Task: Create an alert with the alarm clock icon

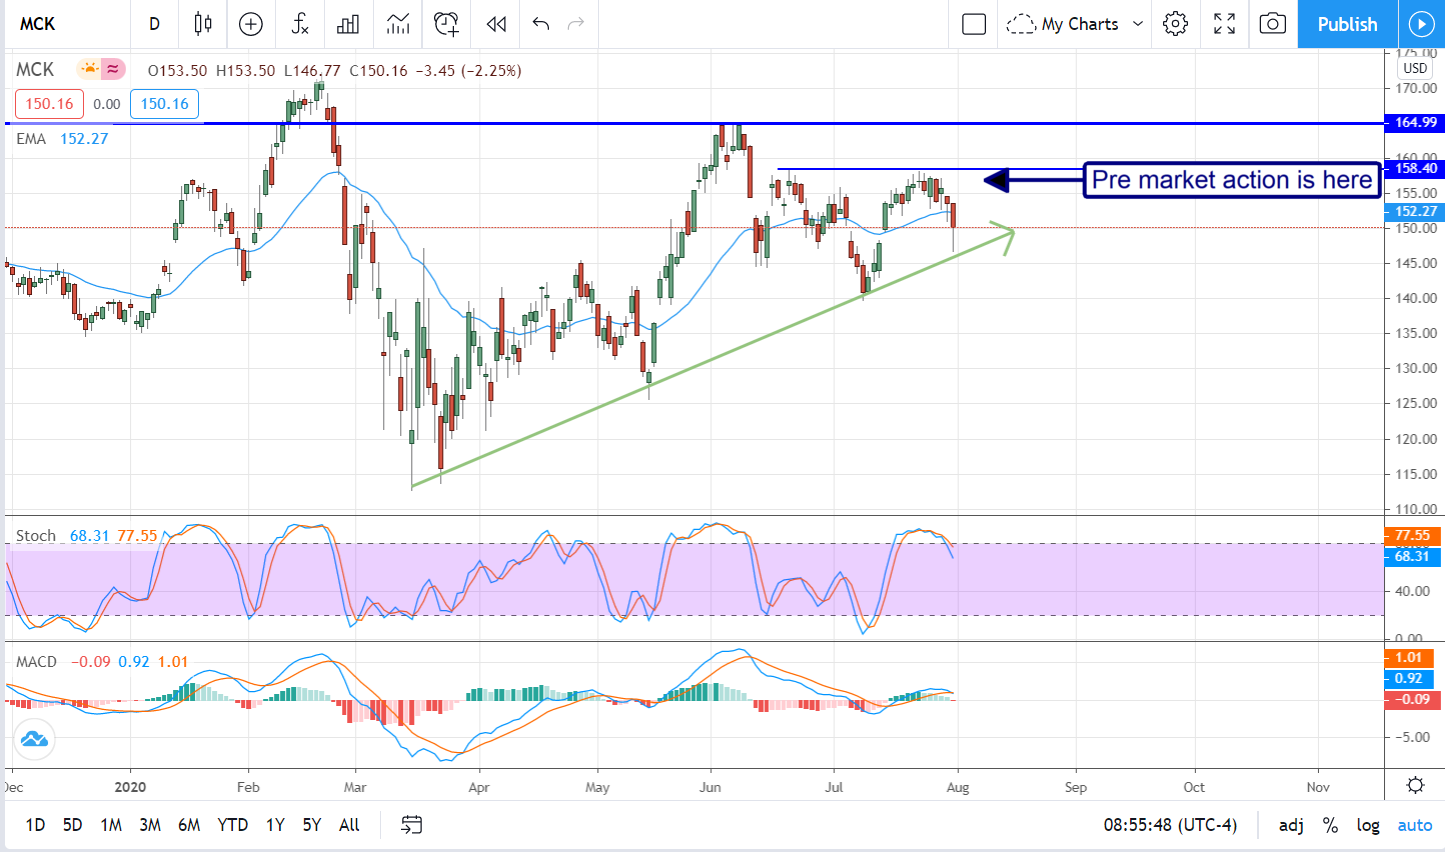Action: pos(447,24)
